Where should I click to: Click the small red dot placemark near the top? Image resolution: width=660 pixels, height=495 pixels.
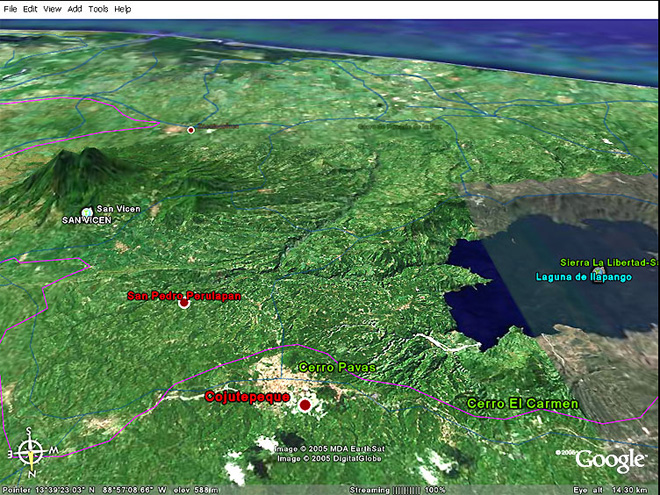pos(191,129)
